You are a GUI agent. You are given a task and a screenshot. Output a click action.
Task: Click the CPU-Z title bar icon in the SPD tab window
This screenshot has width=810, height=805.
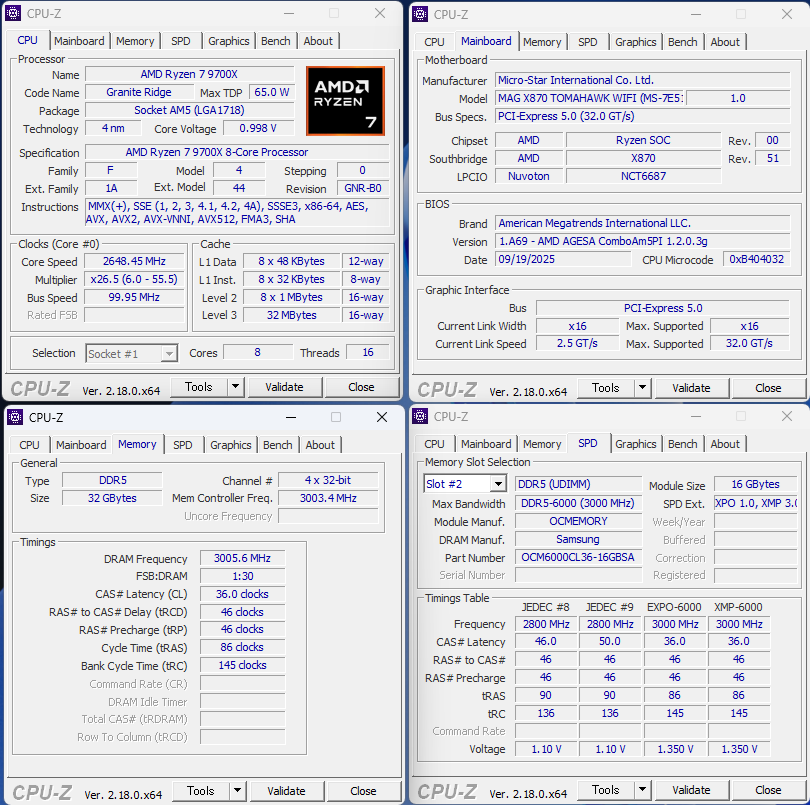click(x=421, y=416)
